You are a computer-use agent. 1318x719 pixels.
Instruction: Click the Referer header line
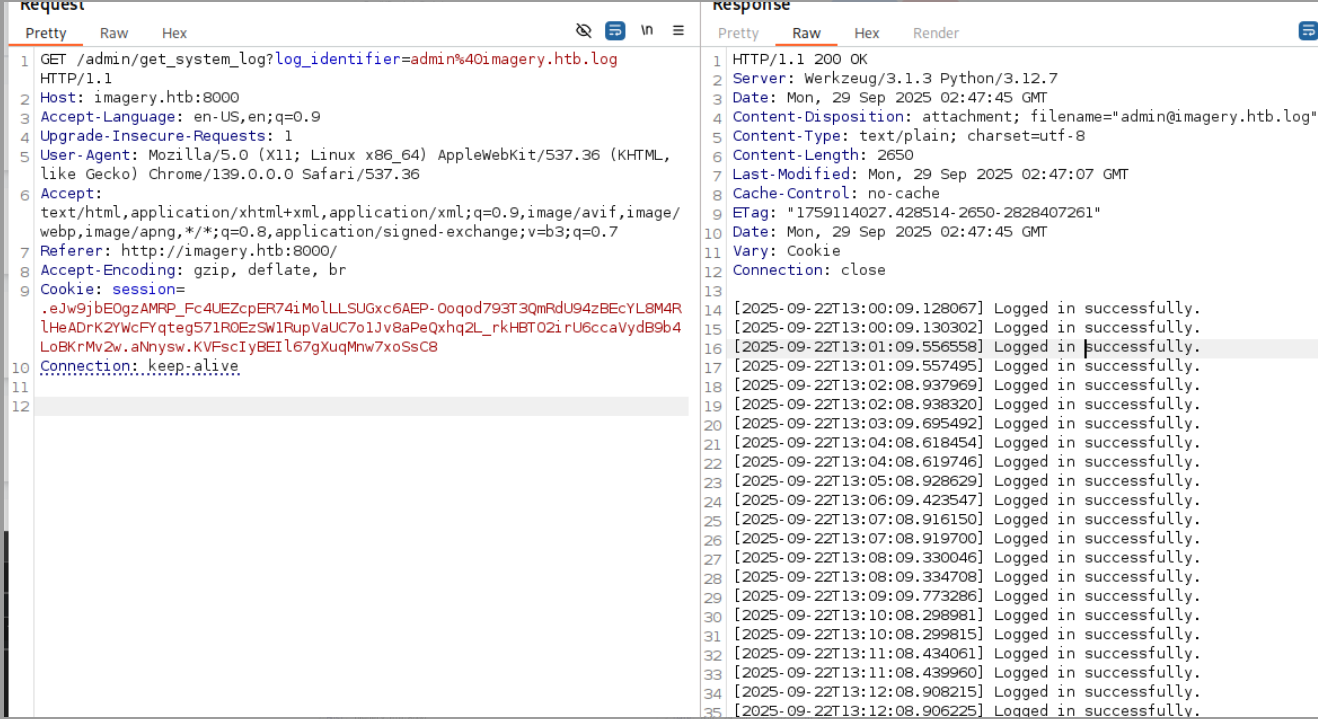point(189,251)
